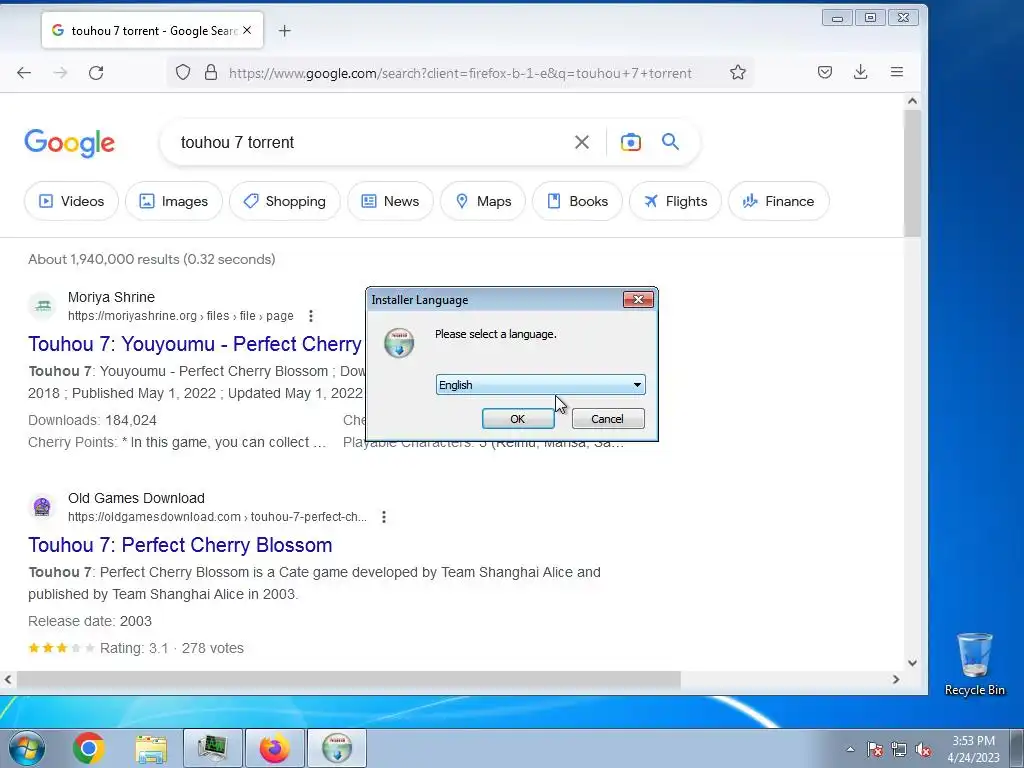Open Touhou 7: Youyoumu result link
The height and width of the screenshot is (768, 1024).
195,344
